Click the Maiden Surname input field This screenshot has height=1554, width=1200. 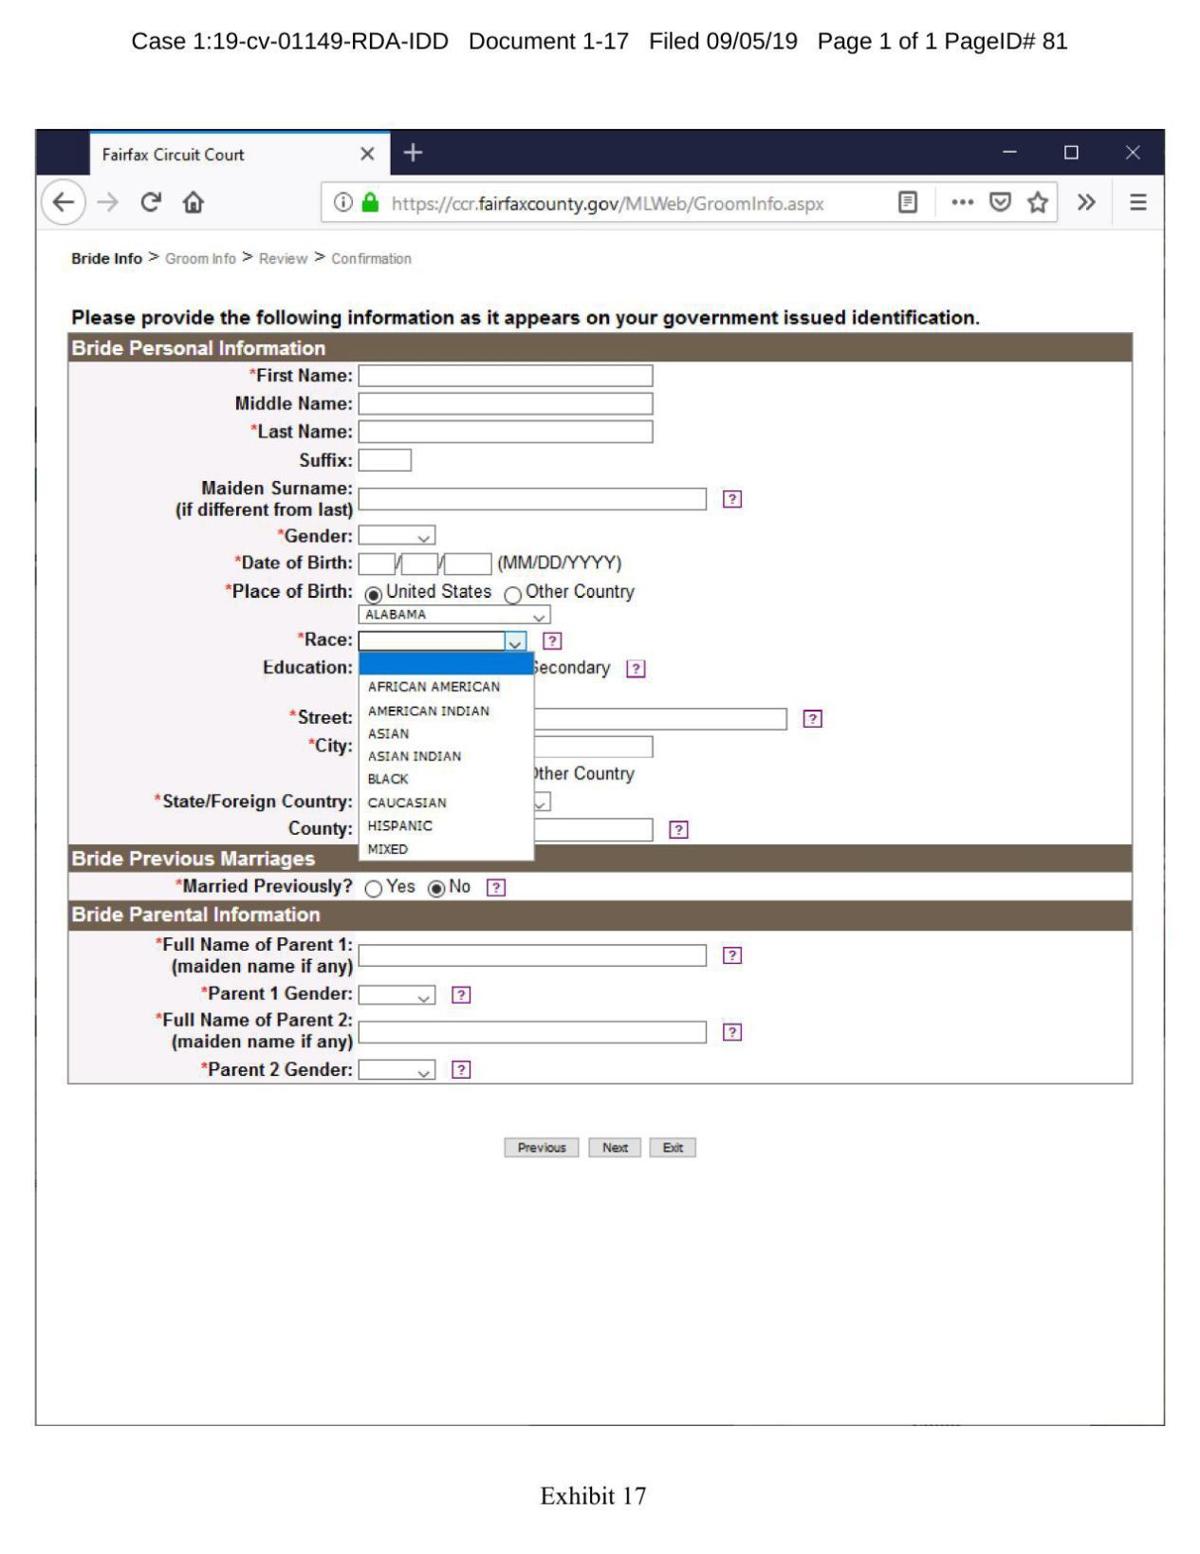click(532, 499)
